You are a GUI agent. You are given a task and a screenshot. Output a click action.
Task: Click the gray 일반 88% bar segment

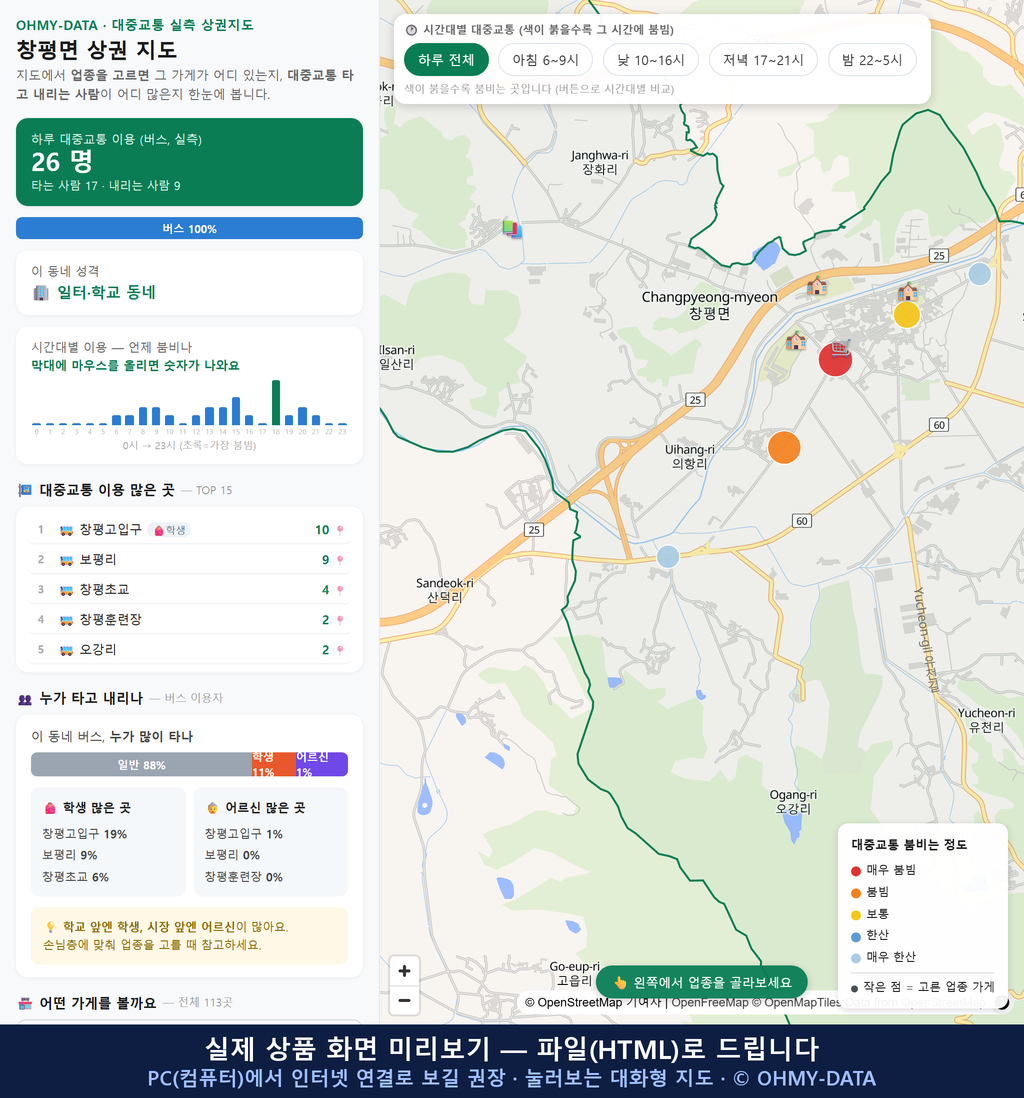141,765
